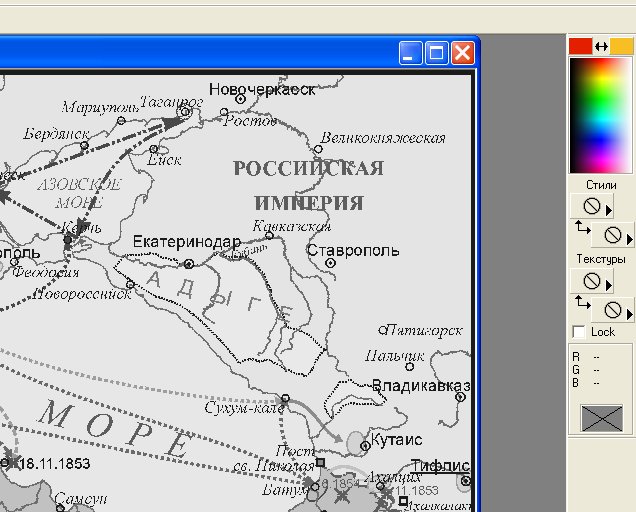Click the Кавказская label on map

click(x=292, y=226)
